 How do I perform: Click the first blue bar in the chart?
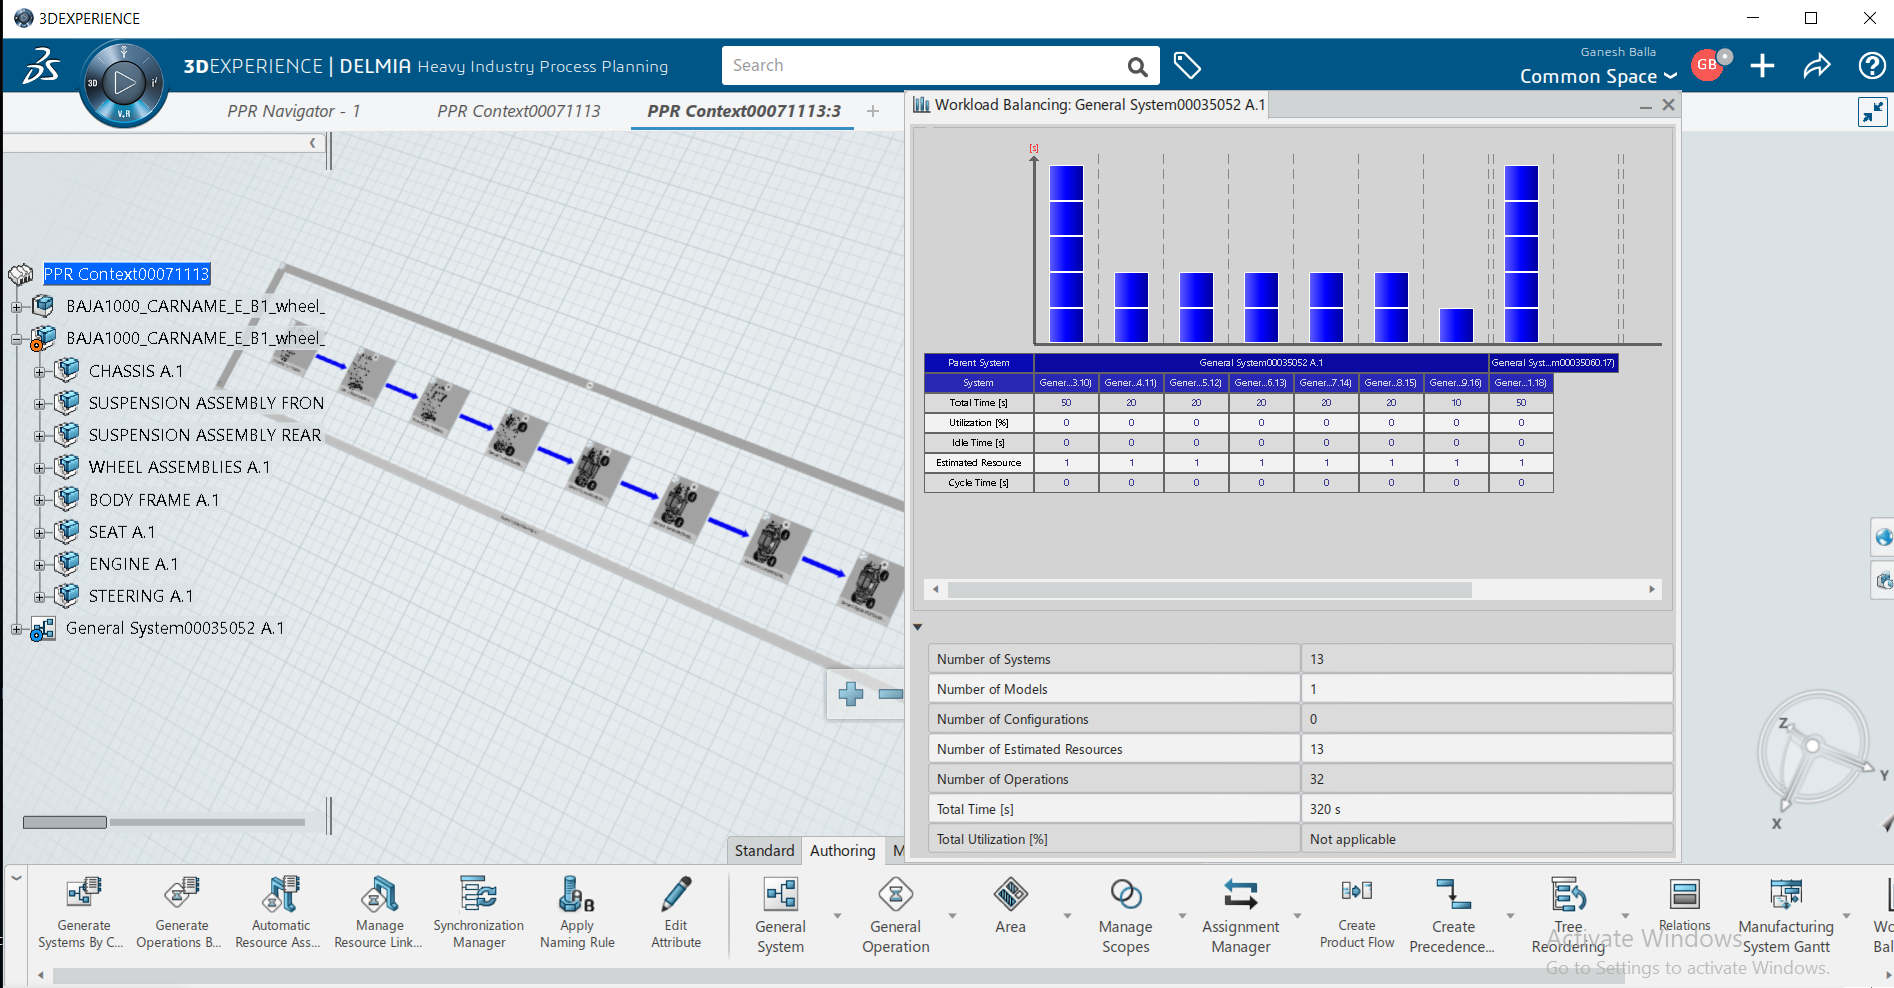(x=1066, y=254)
